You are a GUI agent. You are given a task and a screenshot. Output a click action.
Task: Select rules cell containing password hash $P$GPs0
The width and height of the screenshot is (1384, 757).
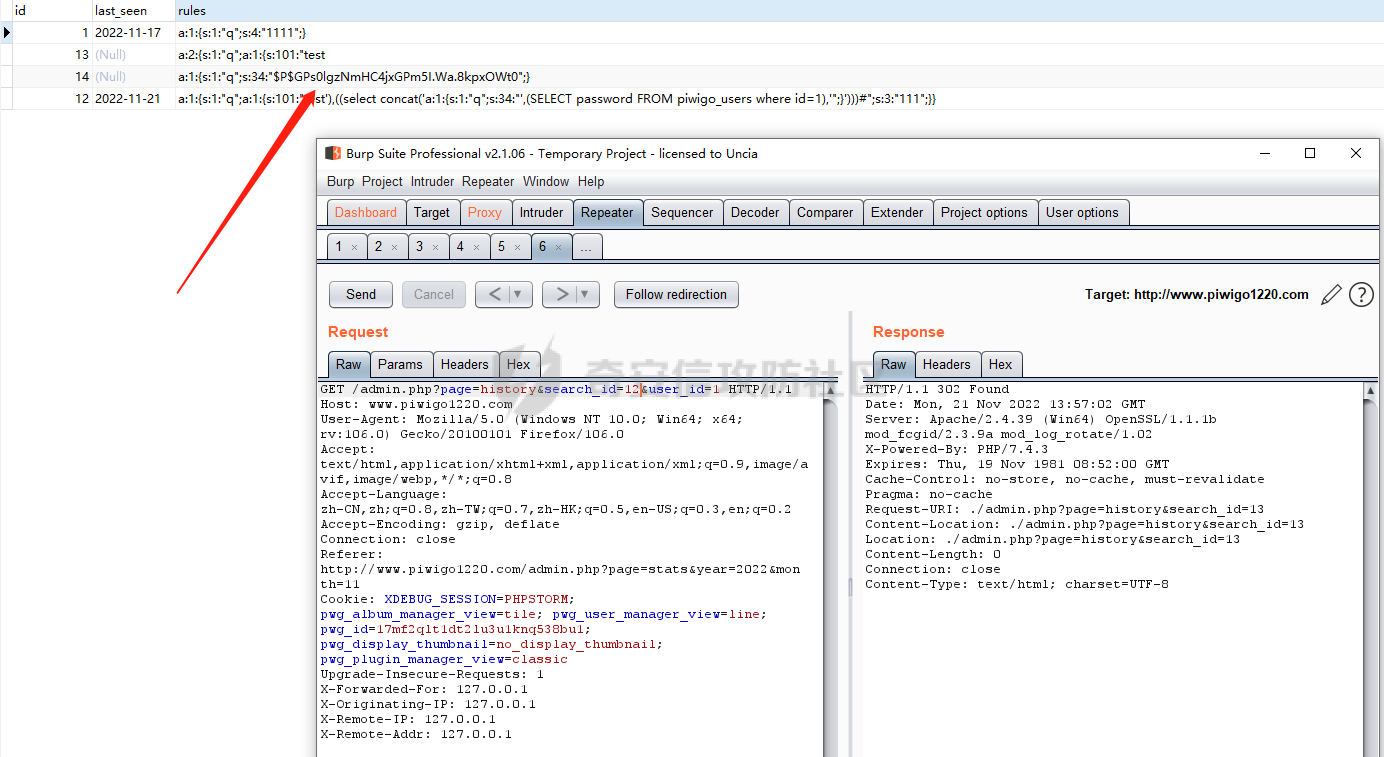pyautogui.click(x=779, y=77)
